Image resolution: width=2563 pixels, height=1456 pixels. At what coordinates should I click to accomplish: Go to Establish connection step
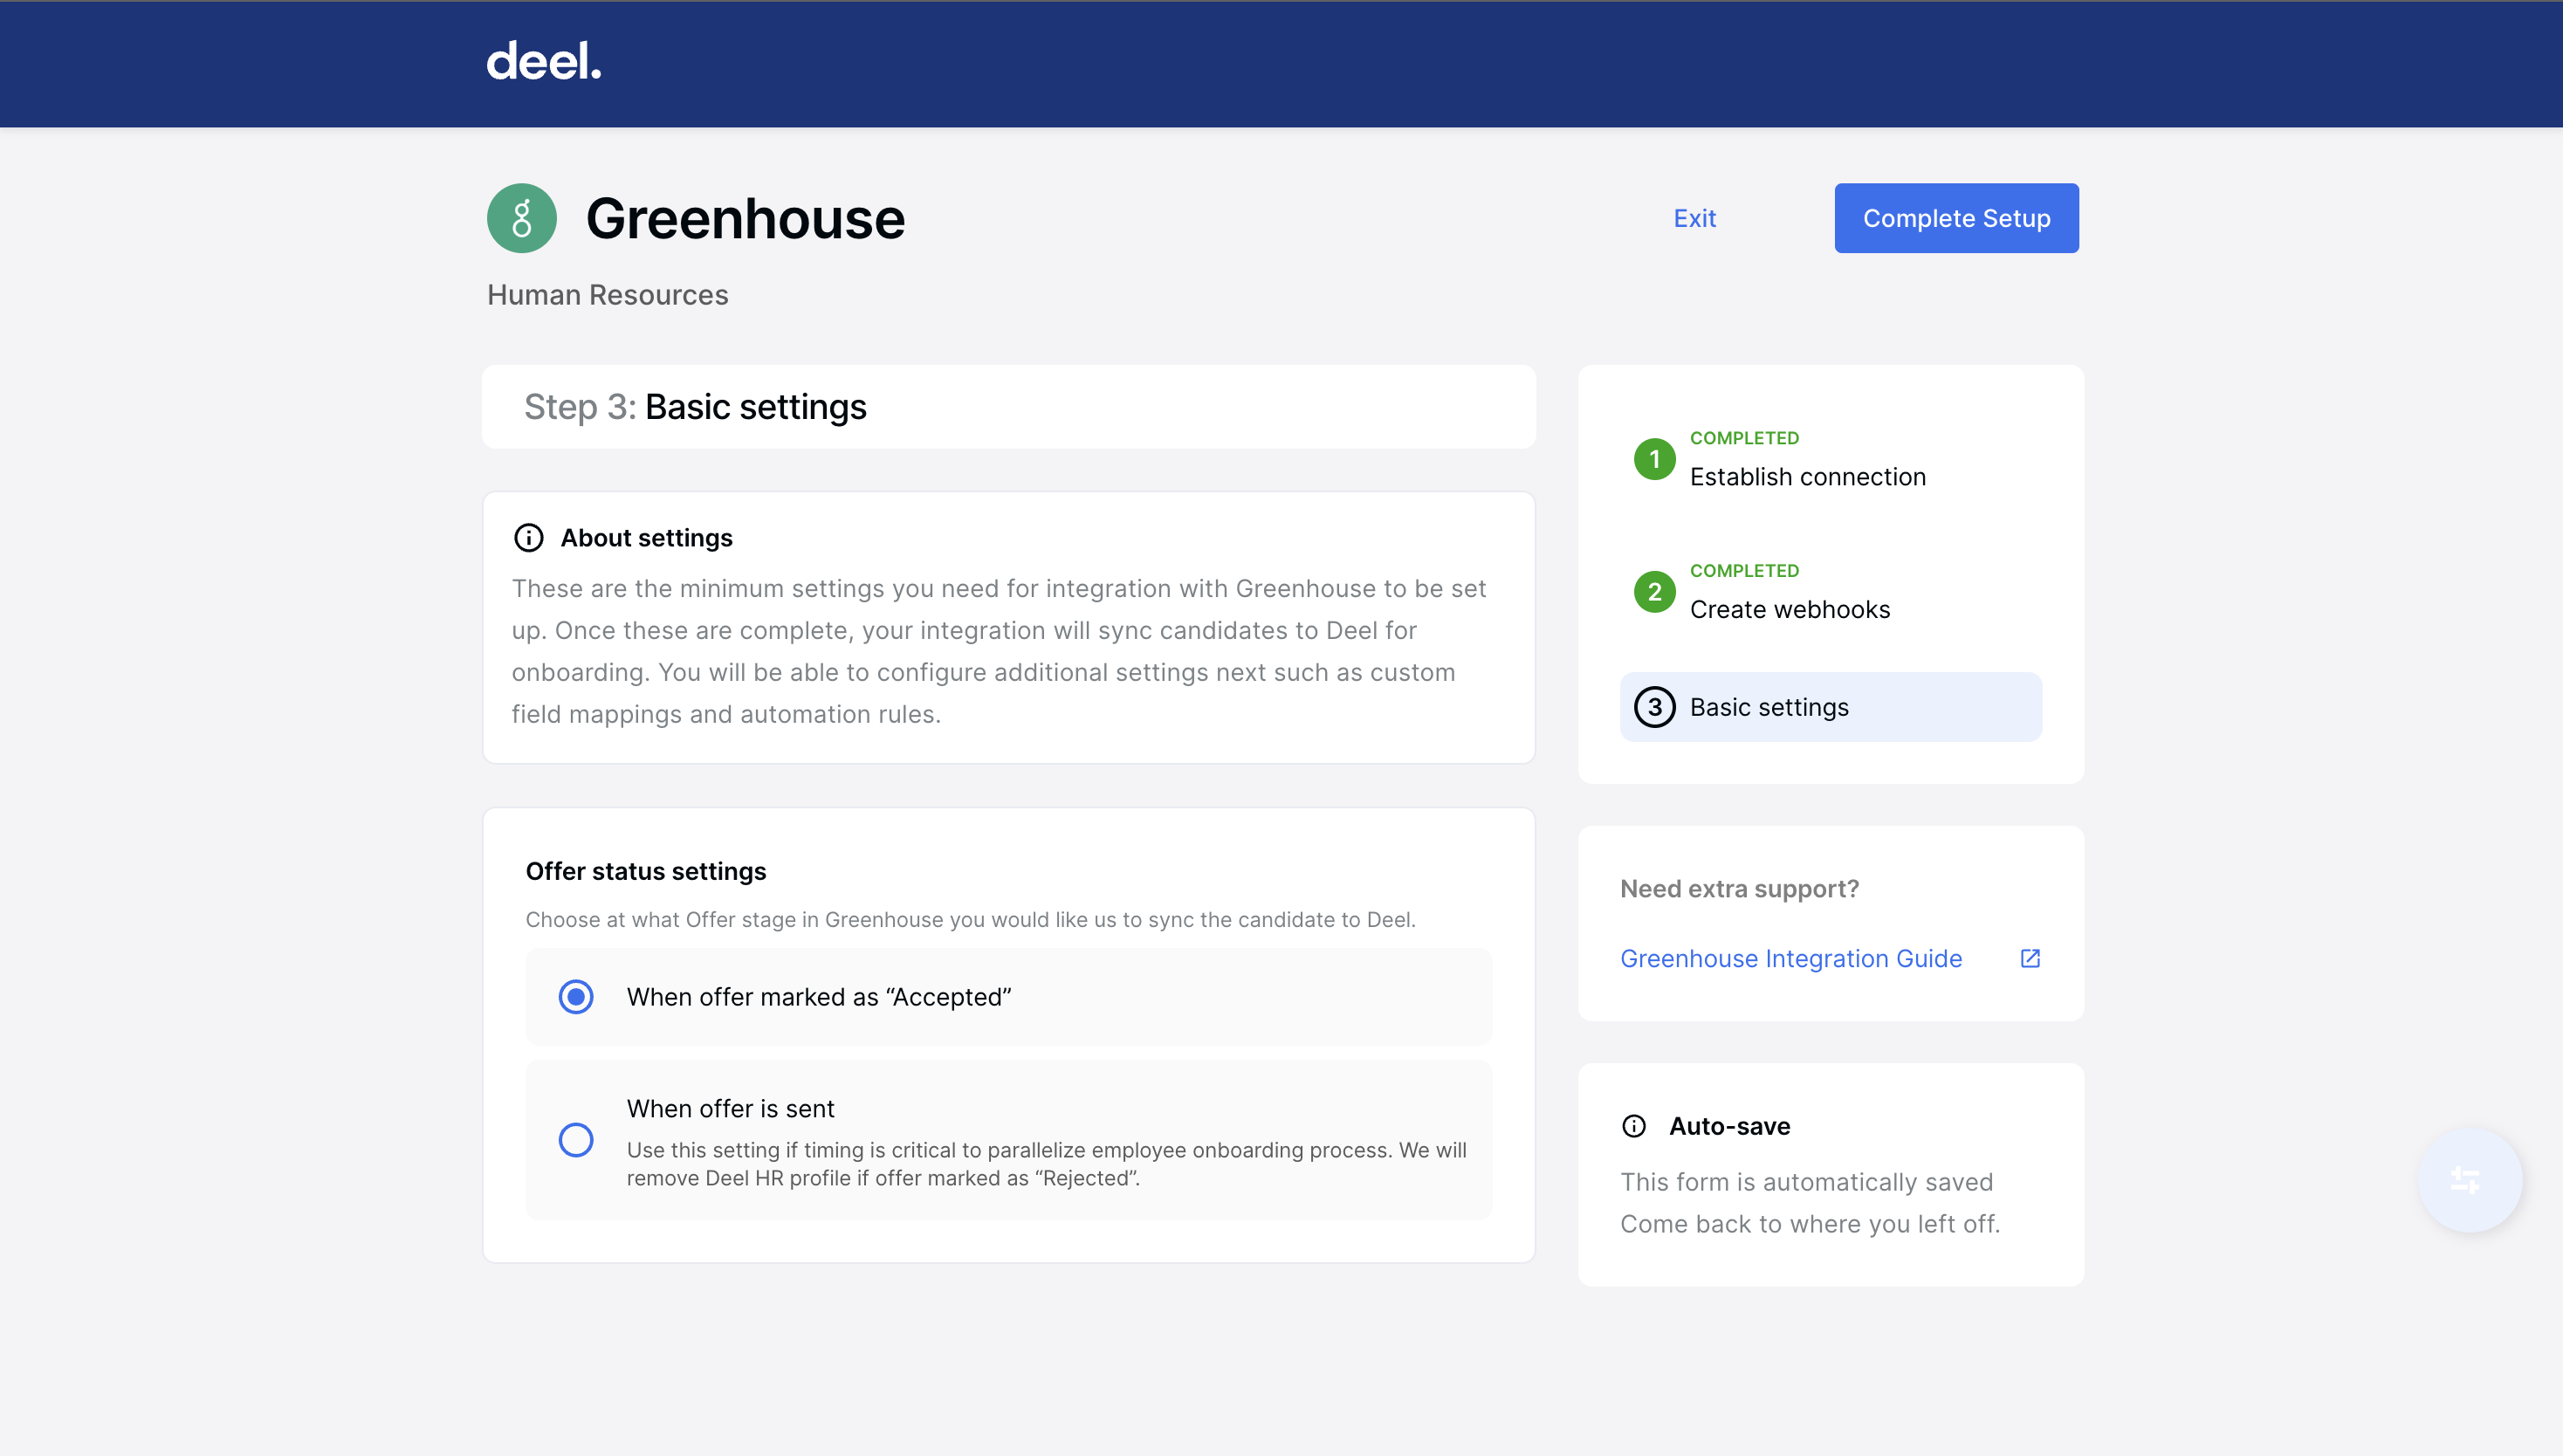click(1808, 477)
